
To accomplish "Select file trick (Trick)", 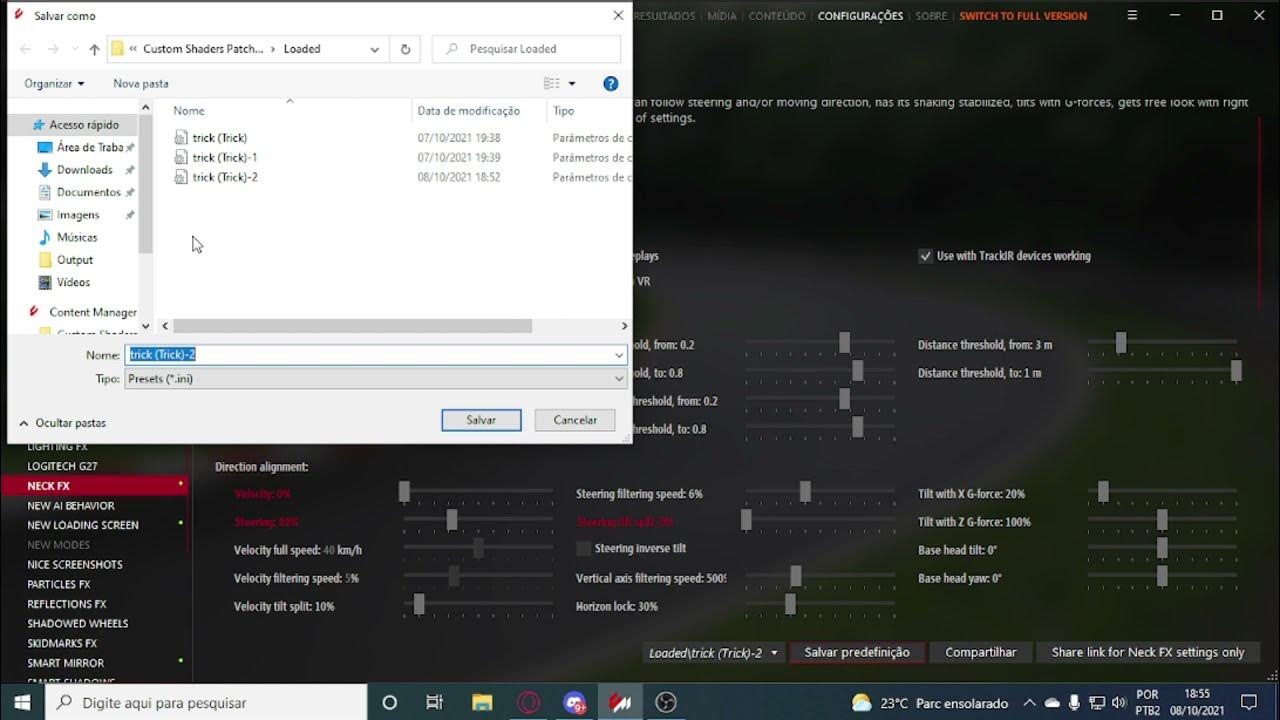I will [219, 138].
